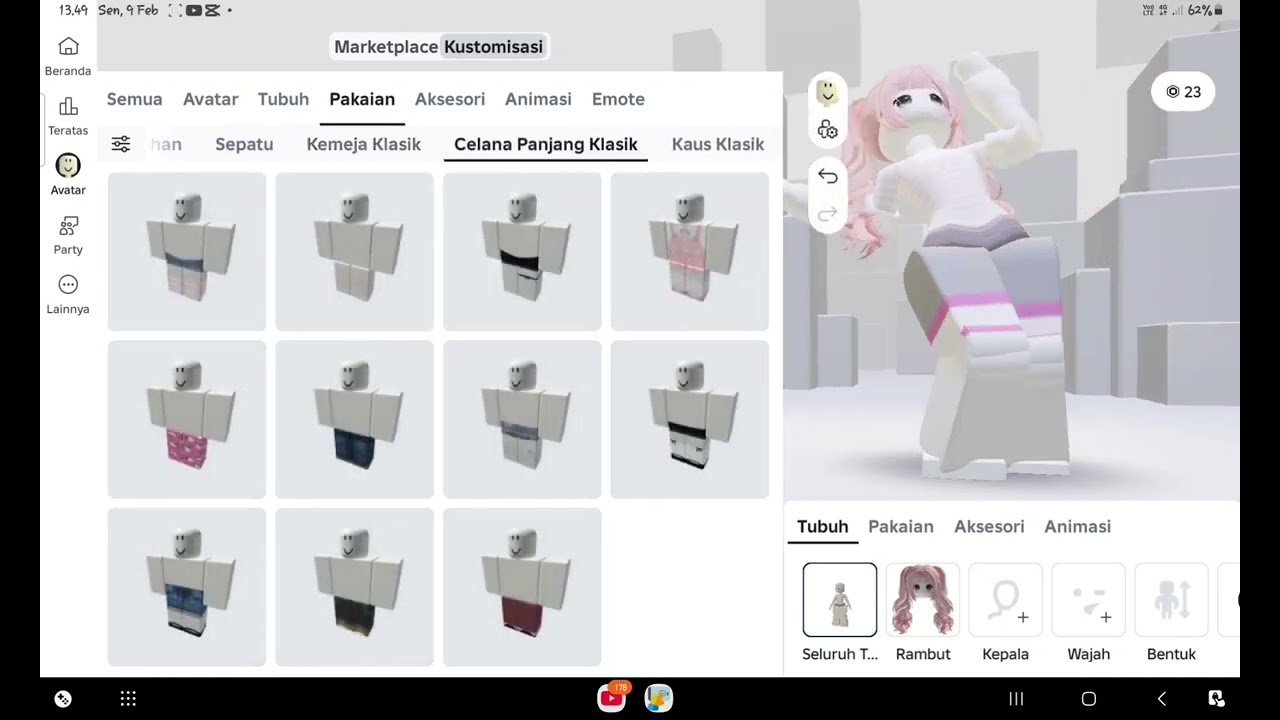This screenshot has width=1280, height=720.
Task: Switch to equipped Tubuh tab
Action: (x=822, y=527)
